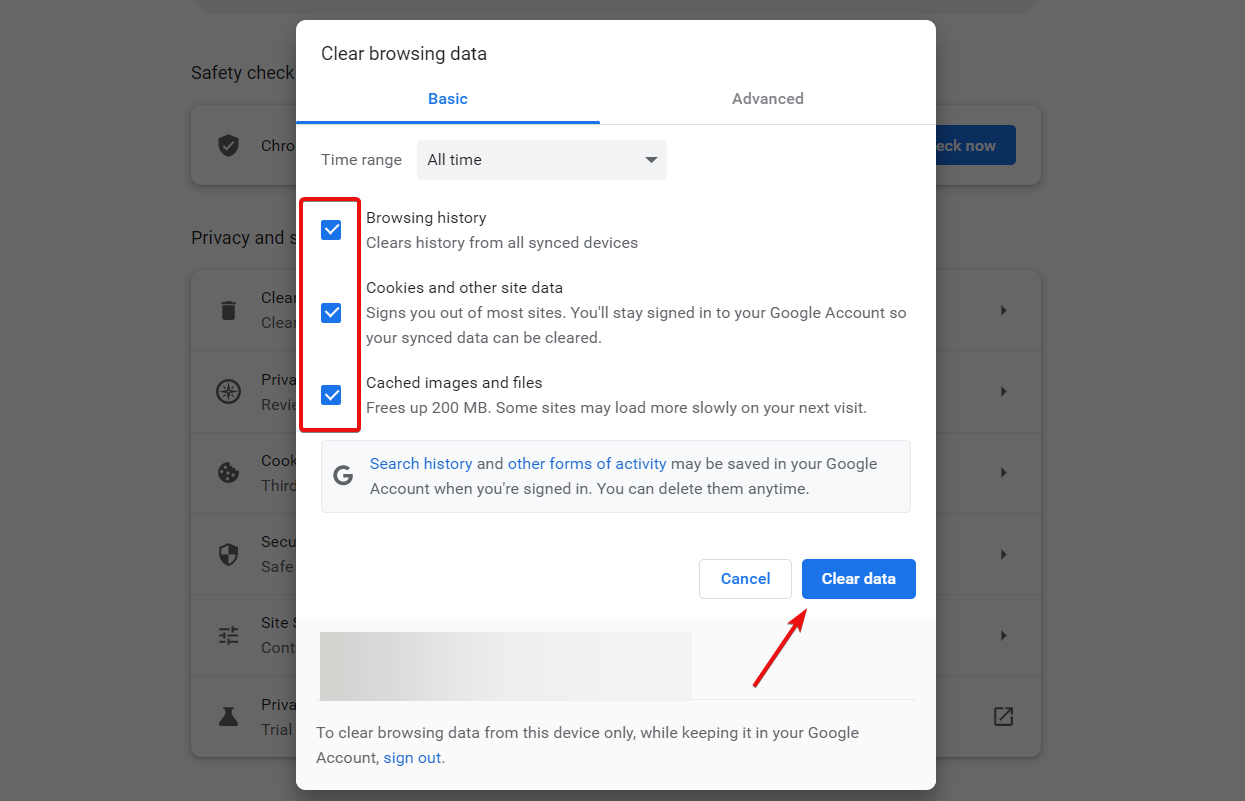This screenshot has height=801, width=1245.
Task: Uncheck the Browsing history checkbox
Action: tap(330, 229)
